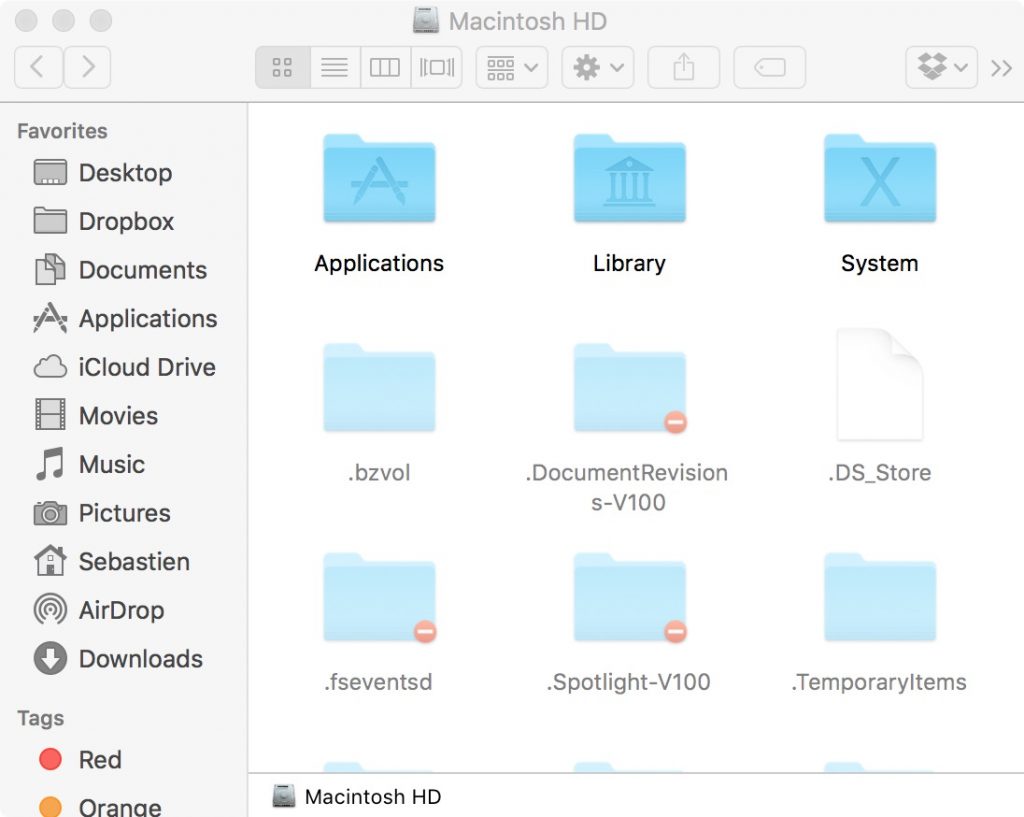1024x817 pixels.
Task: Switch to list view
Action: (x=334, y=67)
